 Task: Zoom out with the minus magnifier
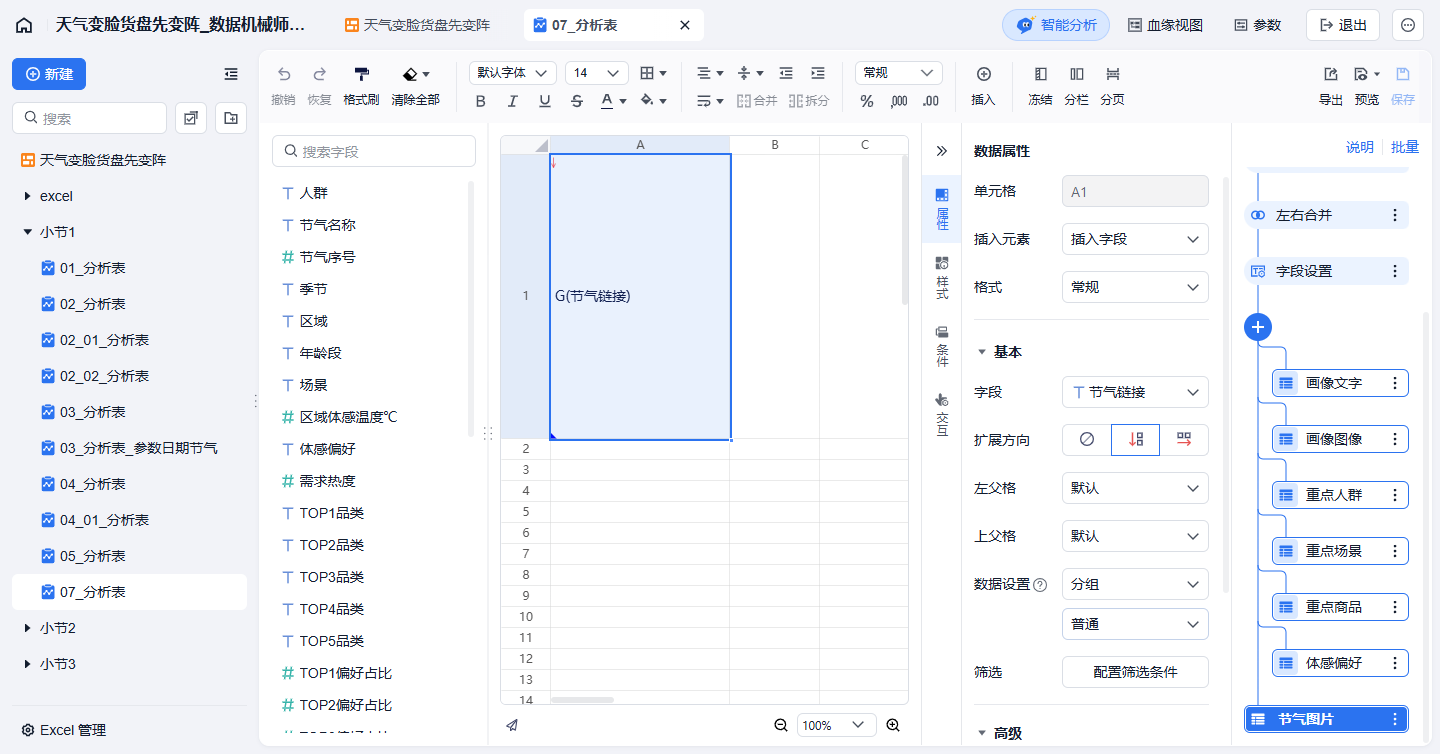point(781,725)
